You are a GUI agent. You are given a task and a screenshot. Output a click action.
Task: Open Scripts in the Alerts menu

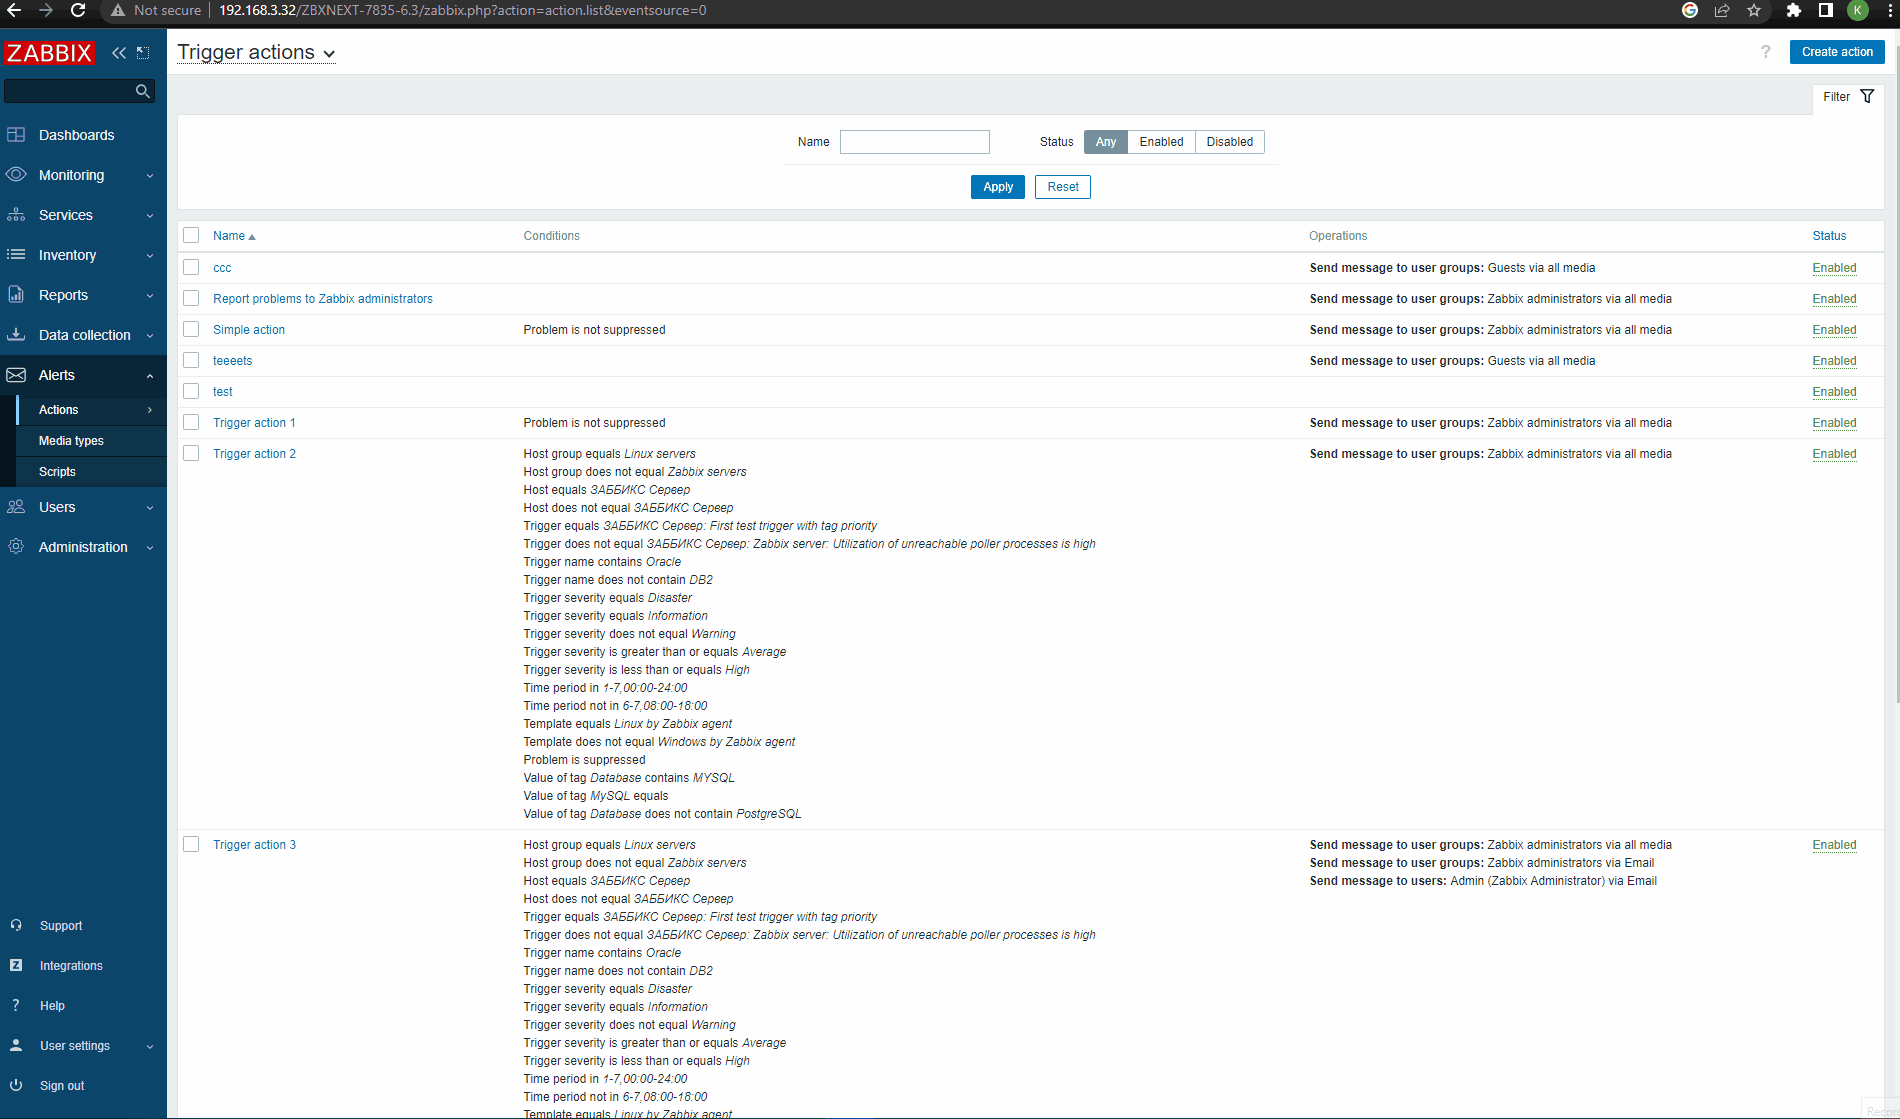tap(57, 472)
